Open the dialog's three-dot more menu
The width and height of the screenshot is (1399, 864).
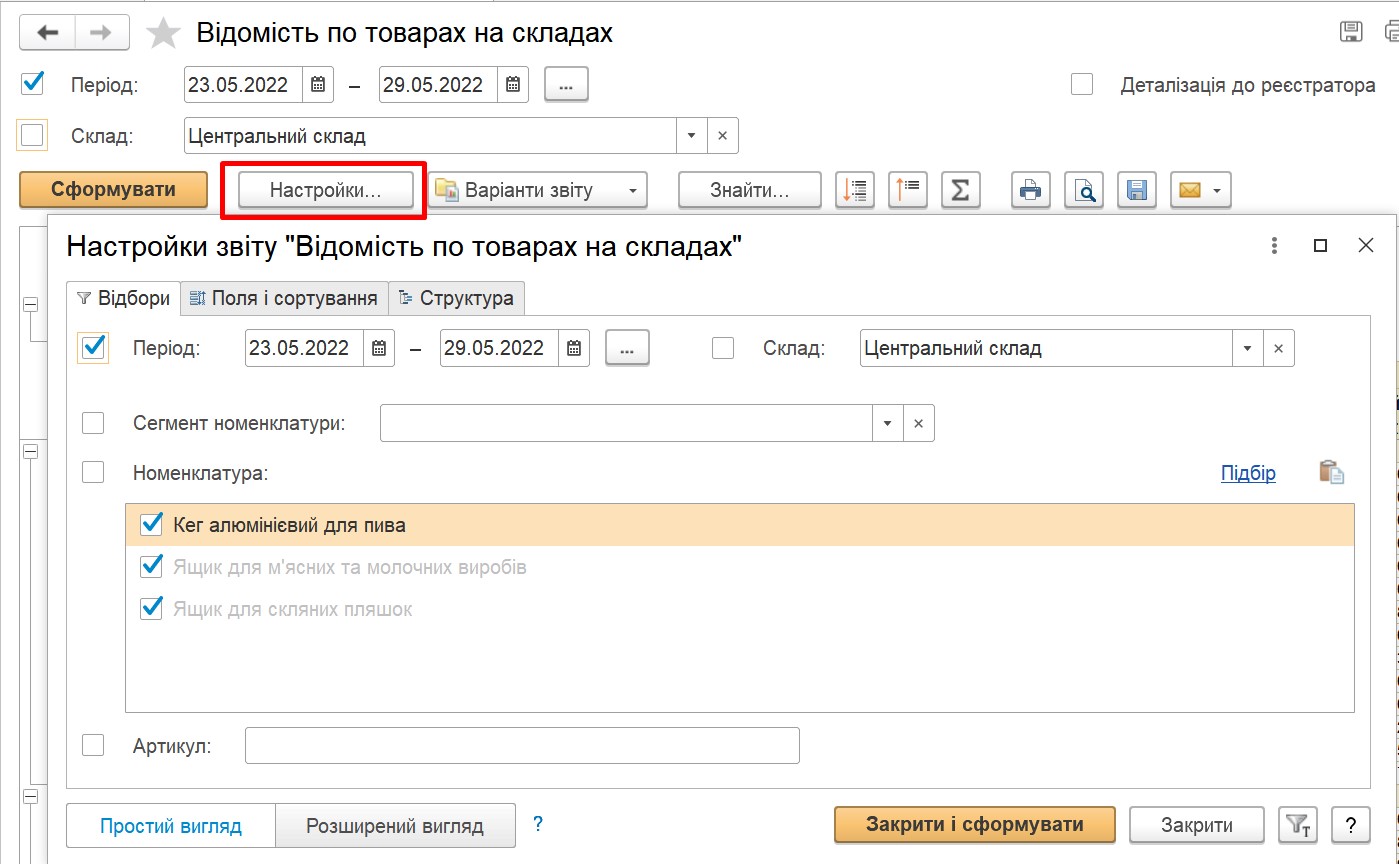point(1274,245)
